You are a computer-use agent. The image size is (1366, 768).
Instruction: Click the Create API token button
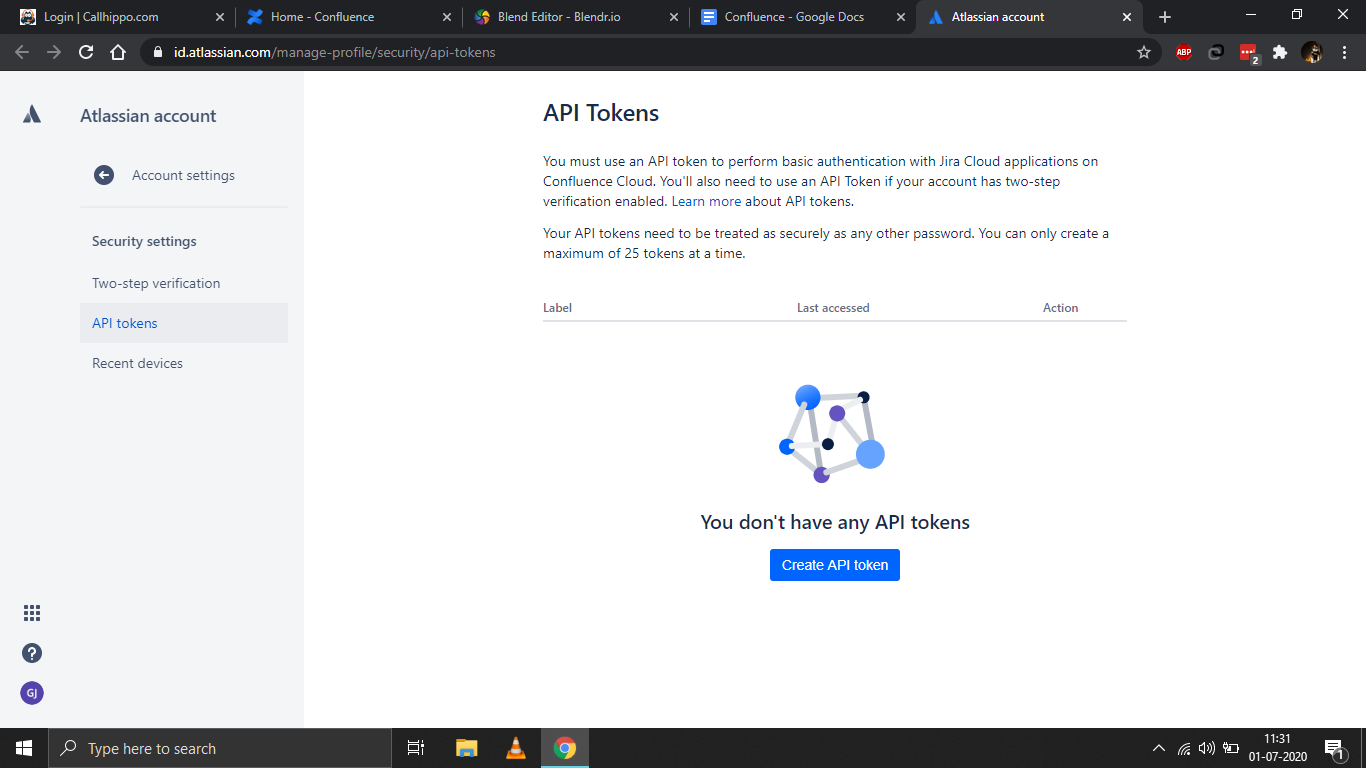click(835, 565)
